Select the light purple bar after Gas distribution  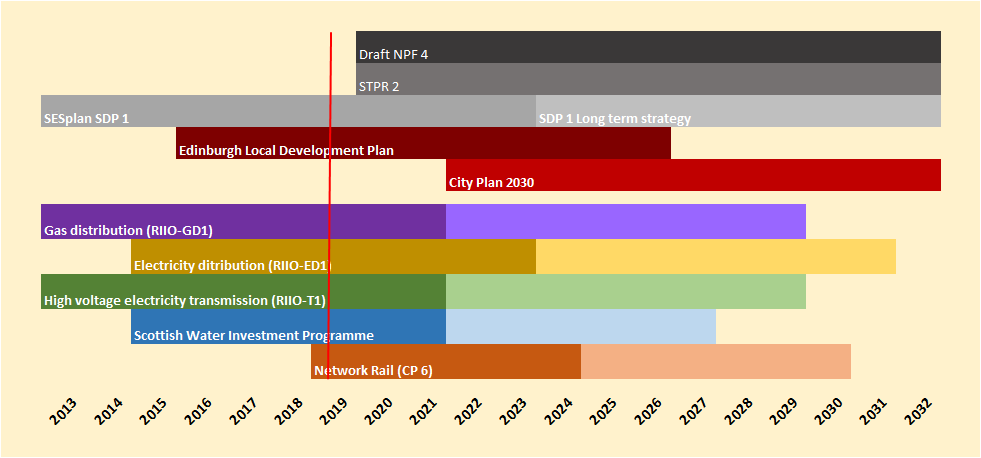pos(625,222)
